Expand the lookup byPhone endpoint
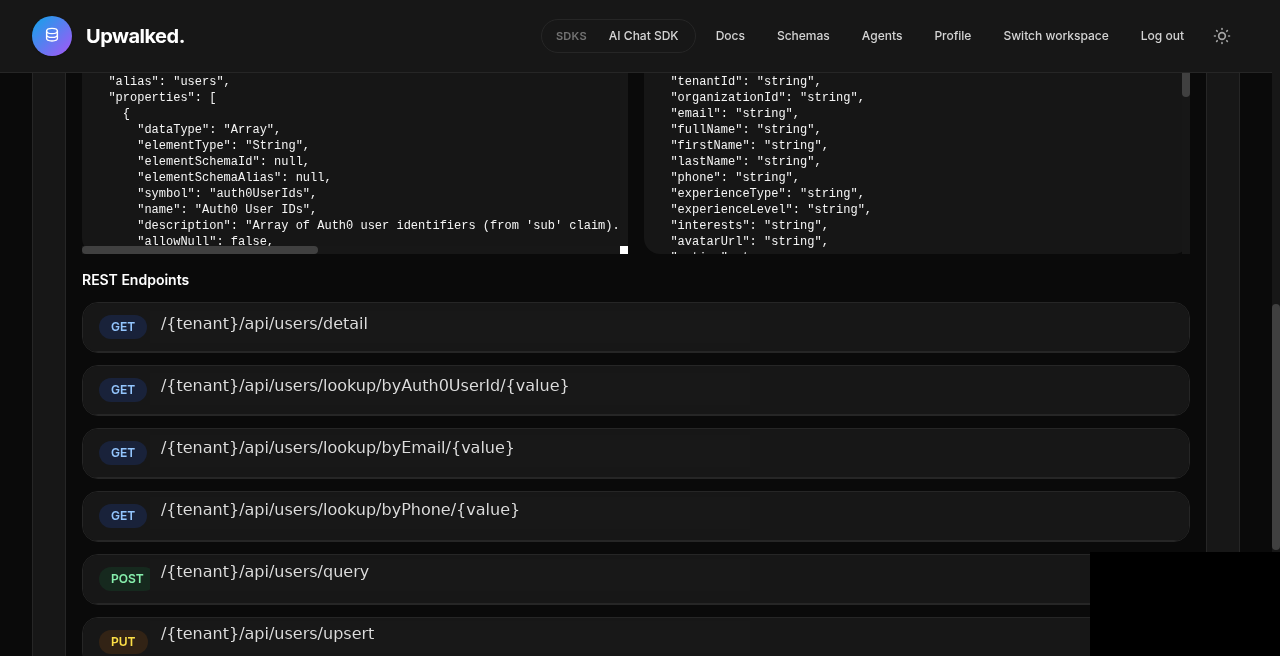This screenshot has height=656, width=1280. [x=636, y=516]
